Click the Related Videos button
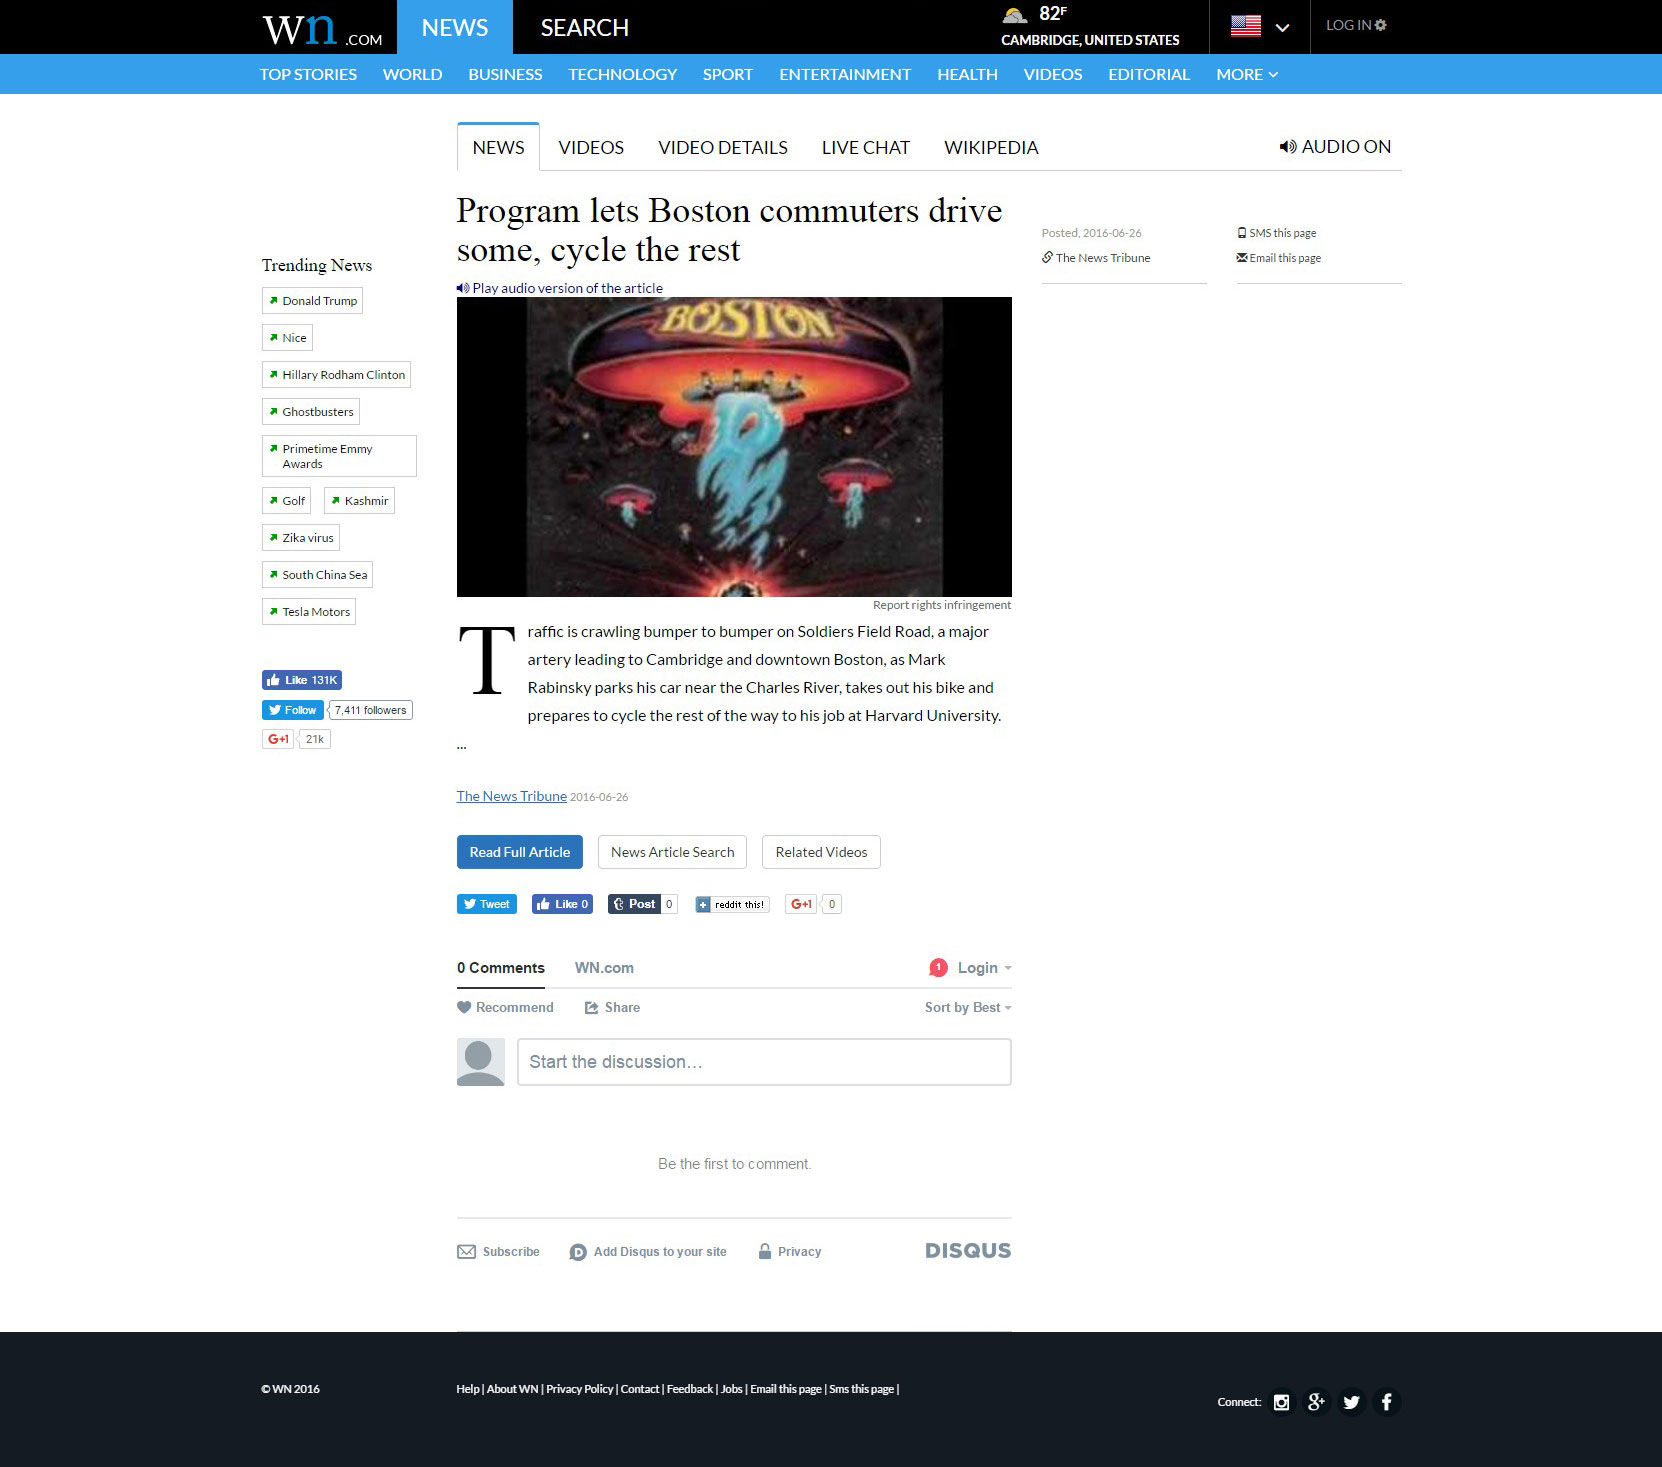This screenshot has height=1467, width=1662. pos(821,852)
